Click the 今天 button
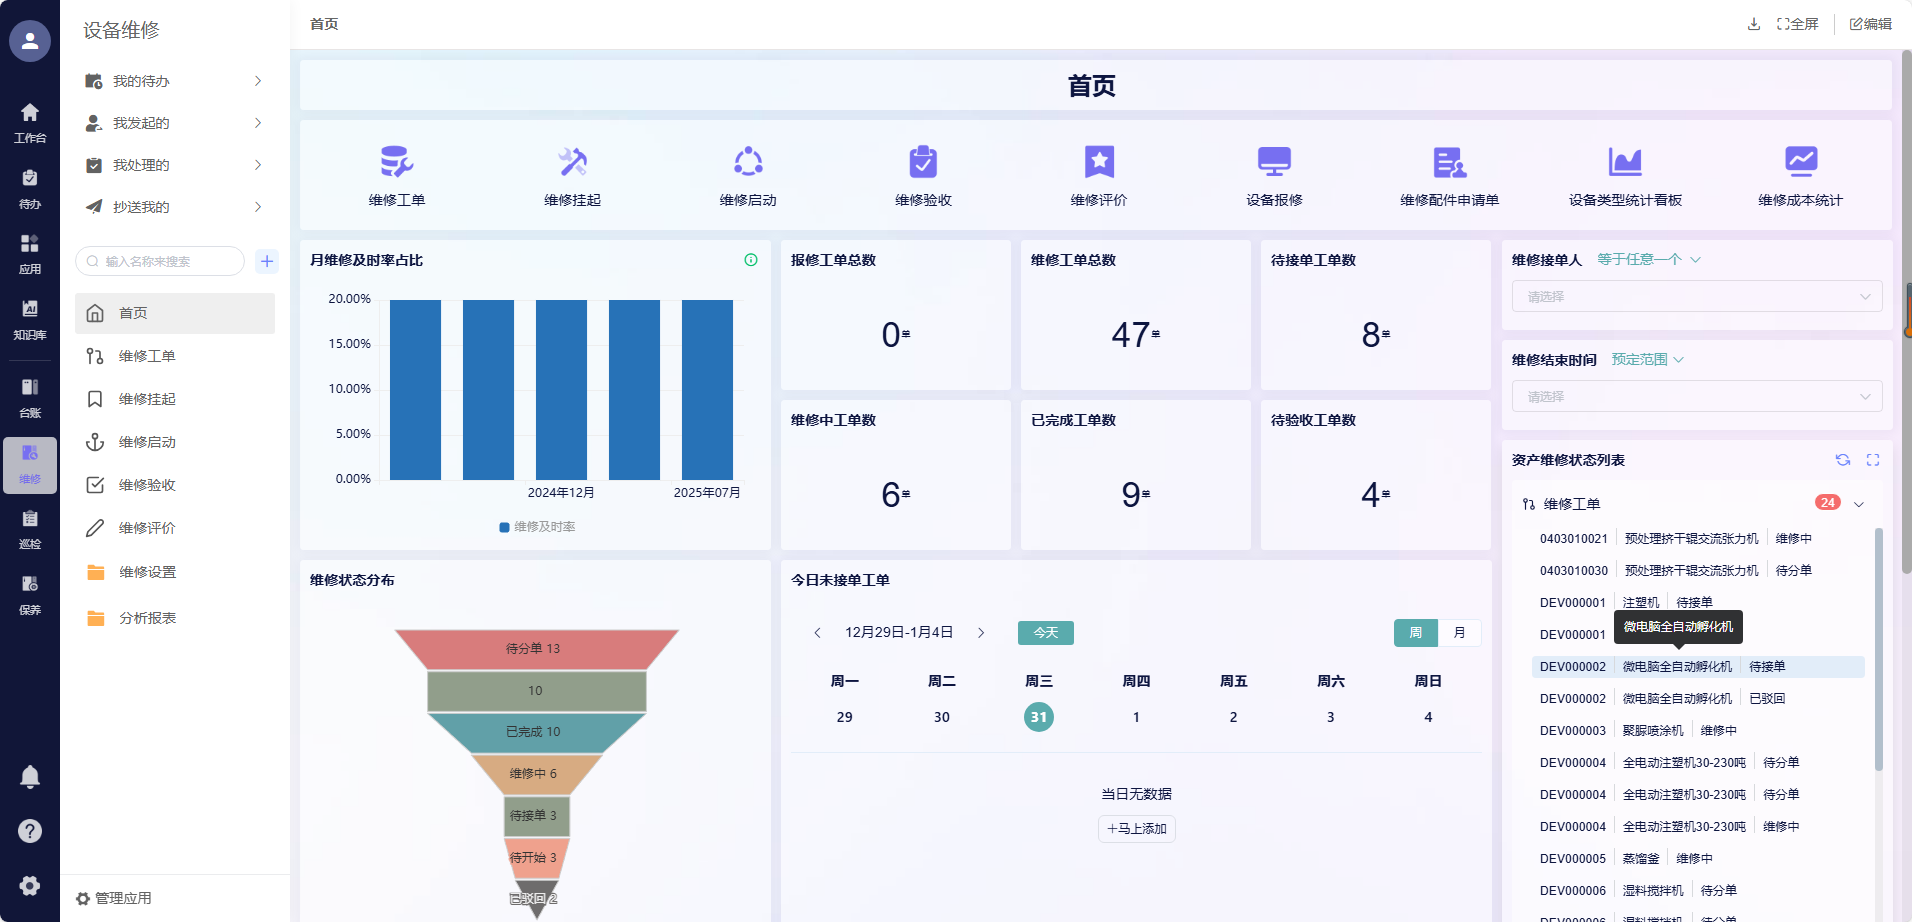Image resolution: width=1912 pixels, height=922 pixels. [1045, 633]
